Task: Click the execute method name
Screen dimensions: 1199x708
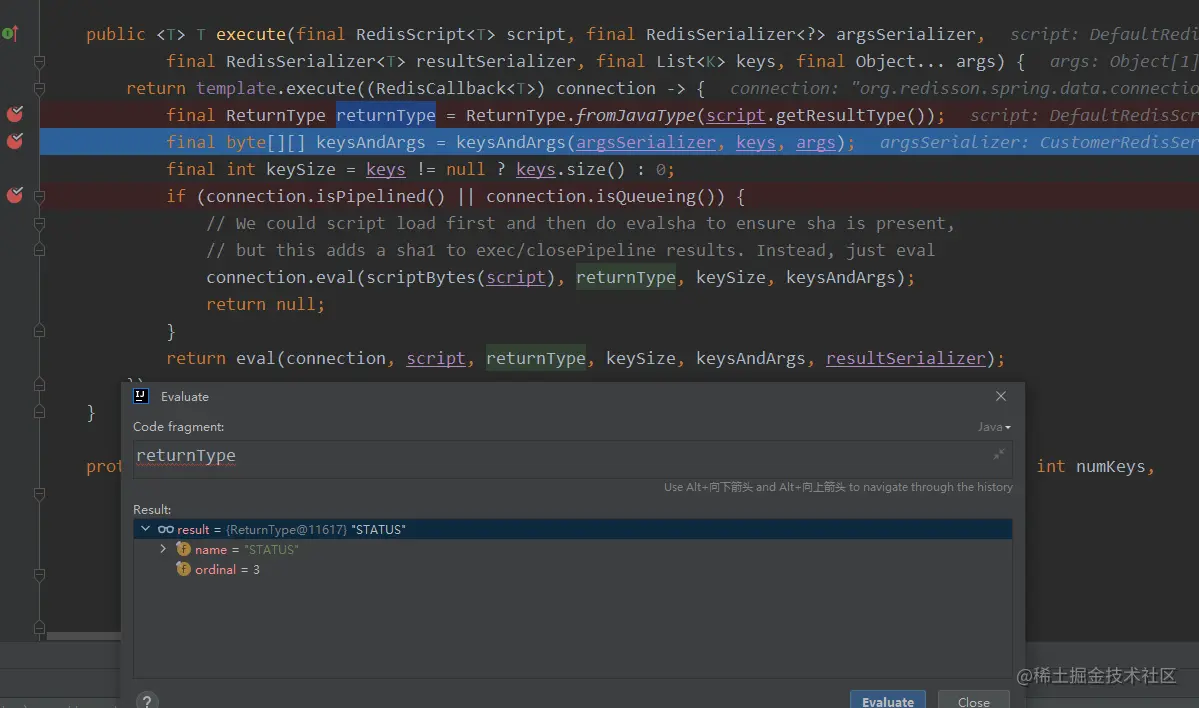Action: 251,34
